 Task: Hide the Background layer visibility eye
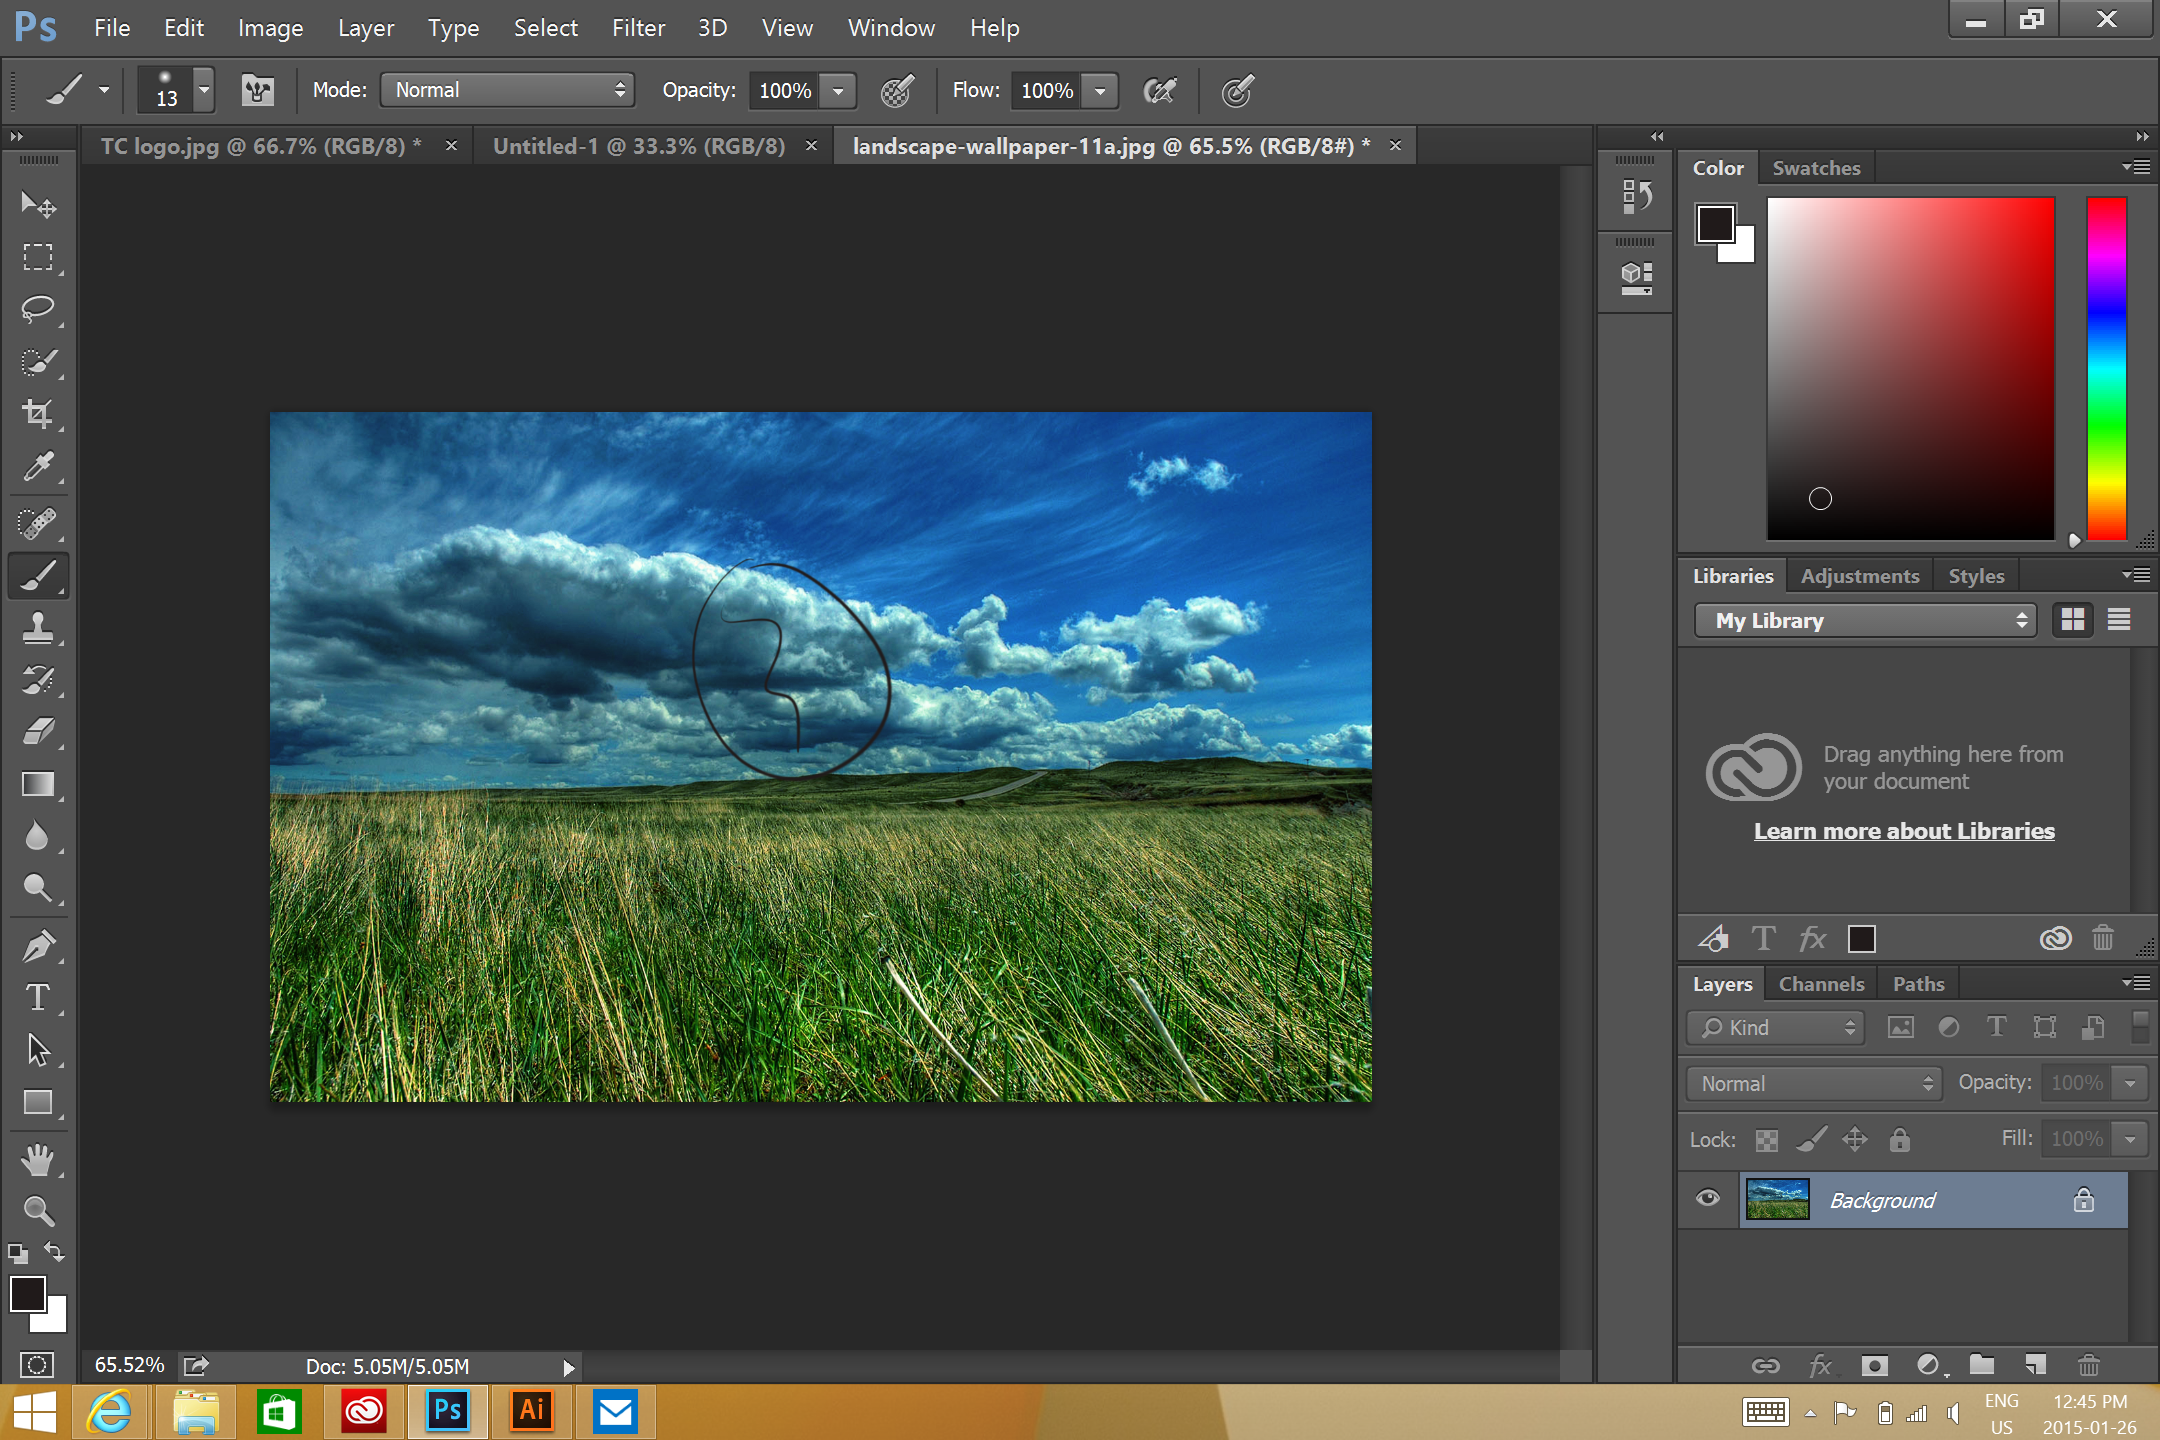click(x=1708, y=1199)
